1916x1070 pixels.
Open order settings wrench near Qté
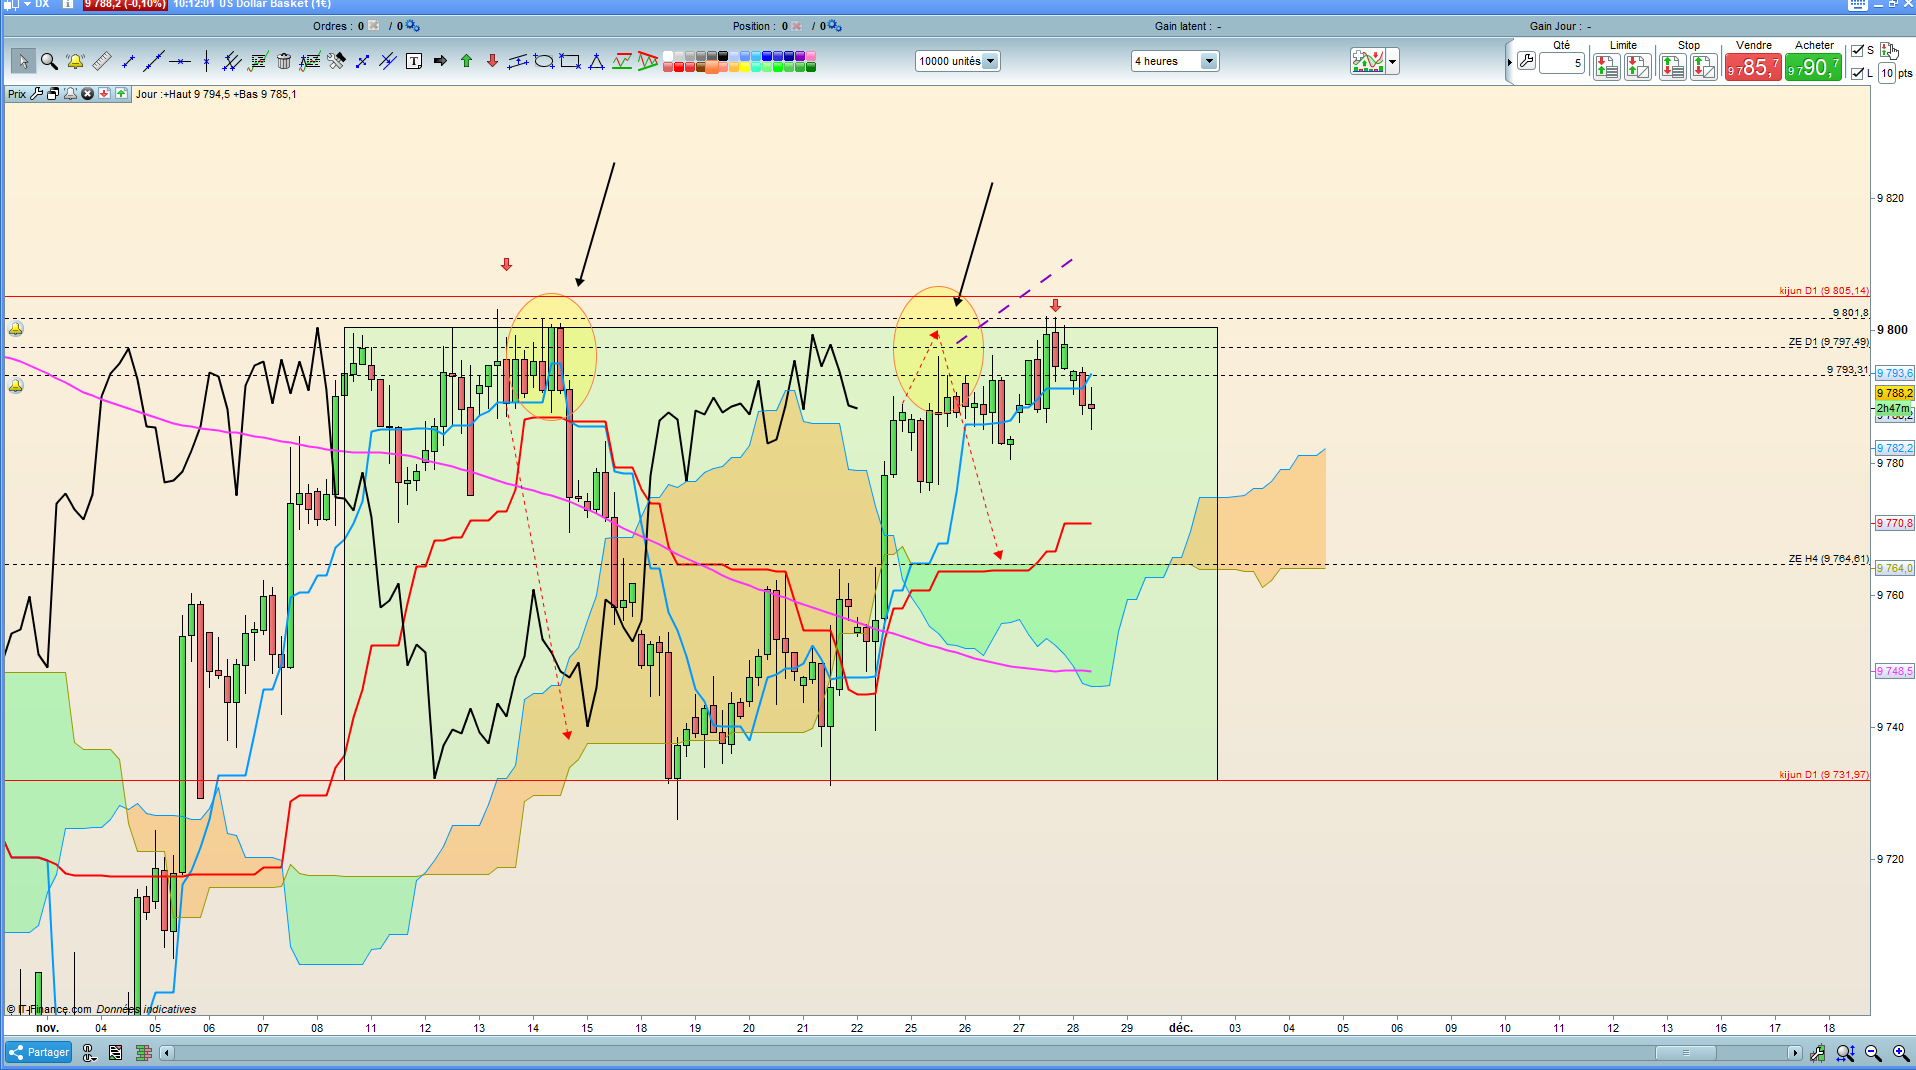1526,62
